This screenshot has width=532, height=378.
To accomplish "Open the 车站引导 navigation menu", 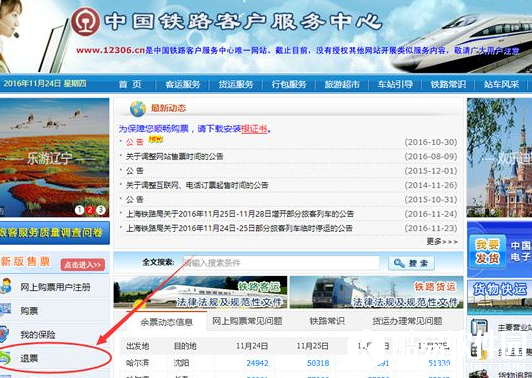I will point(395,84).
